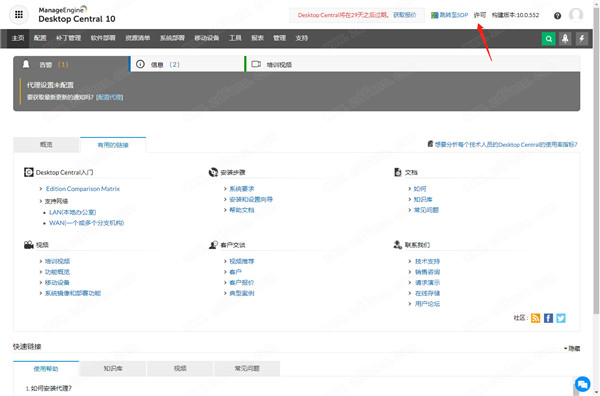Open 典型案例 link
The image size is (600, 396).
(x=241, y=293)
